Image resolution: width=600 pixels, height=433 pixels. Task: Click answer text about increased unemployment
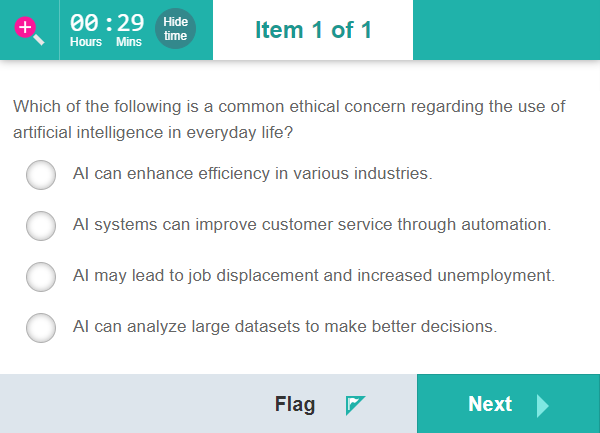click(314, 275)
